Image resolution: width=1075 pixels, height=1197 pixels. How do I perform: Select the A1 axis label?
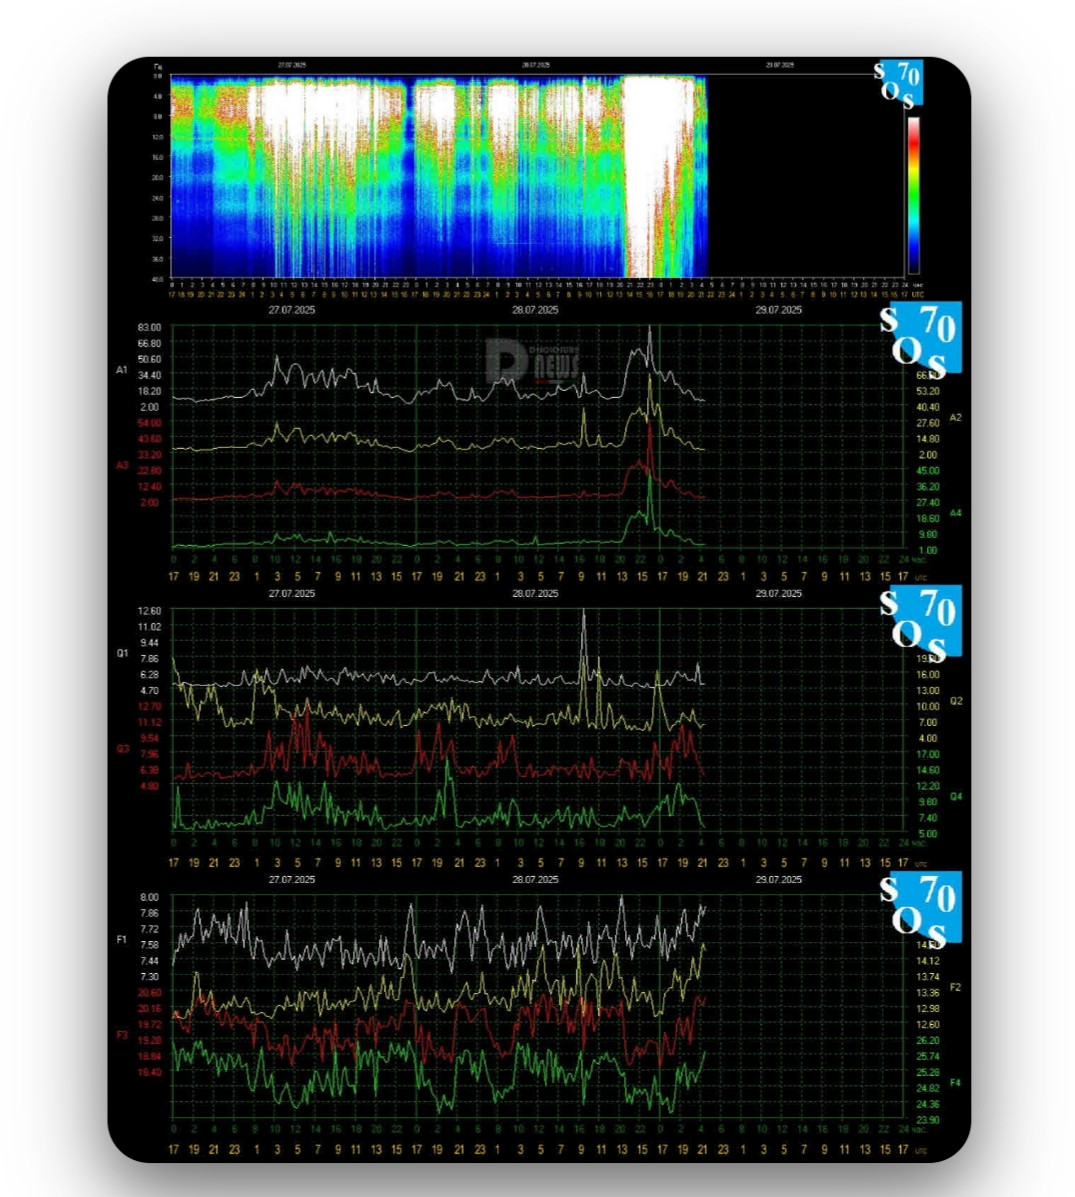[123, 371]
